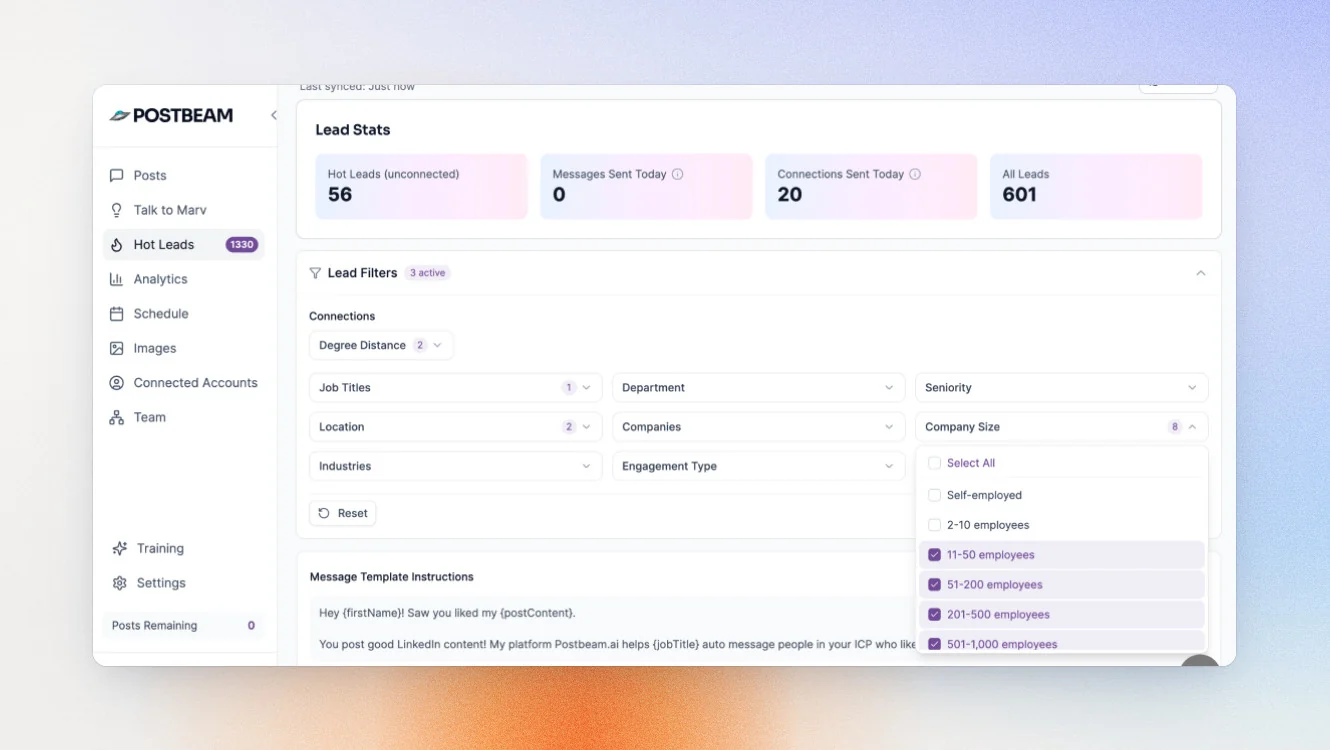Go to Posts in the sidebar
This screenshot has width=1330, height=750.
183,175
